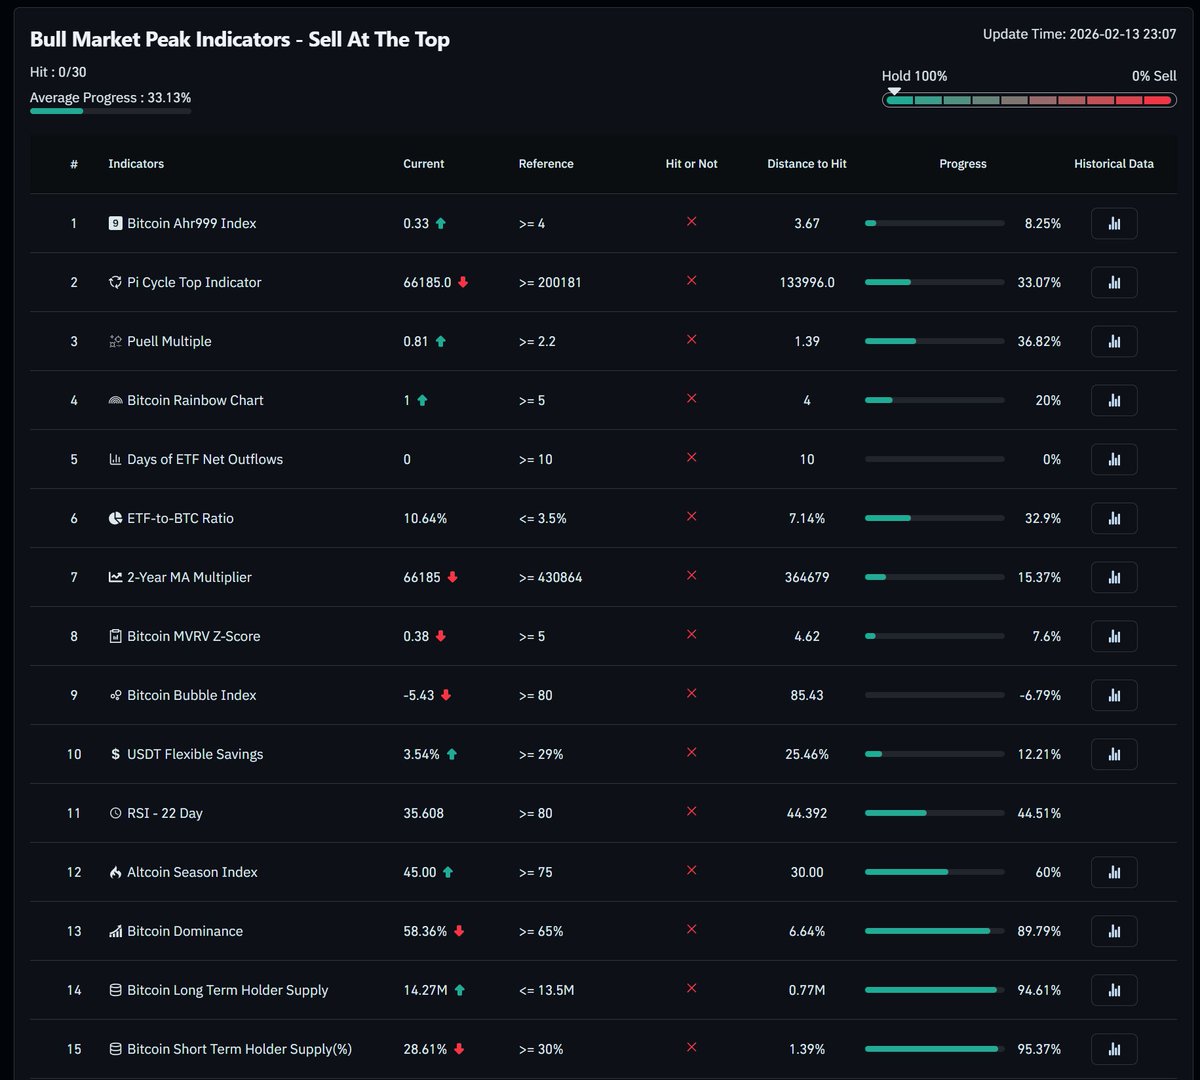Open historical chart for Bitcoin Long Term Holder Supply

[x=1114, y=990]
